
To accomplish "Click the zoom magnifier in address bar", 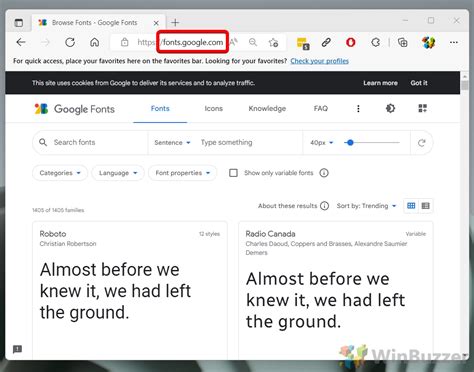I will 253,42.
